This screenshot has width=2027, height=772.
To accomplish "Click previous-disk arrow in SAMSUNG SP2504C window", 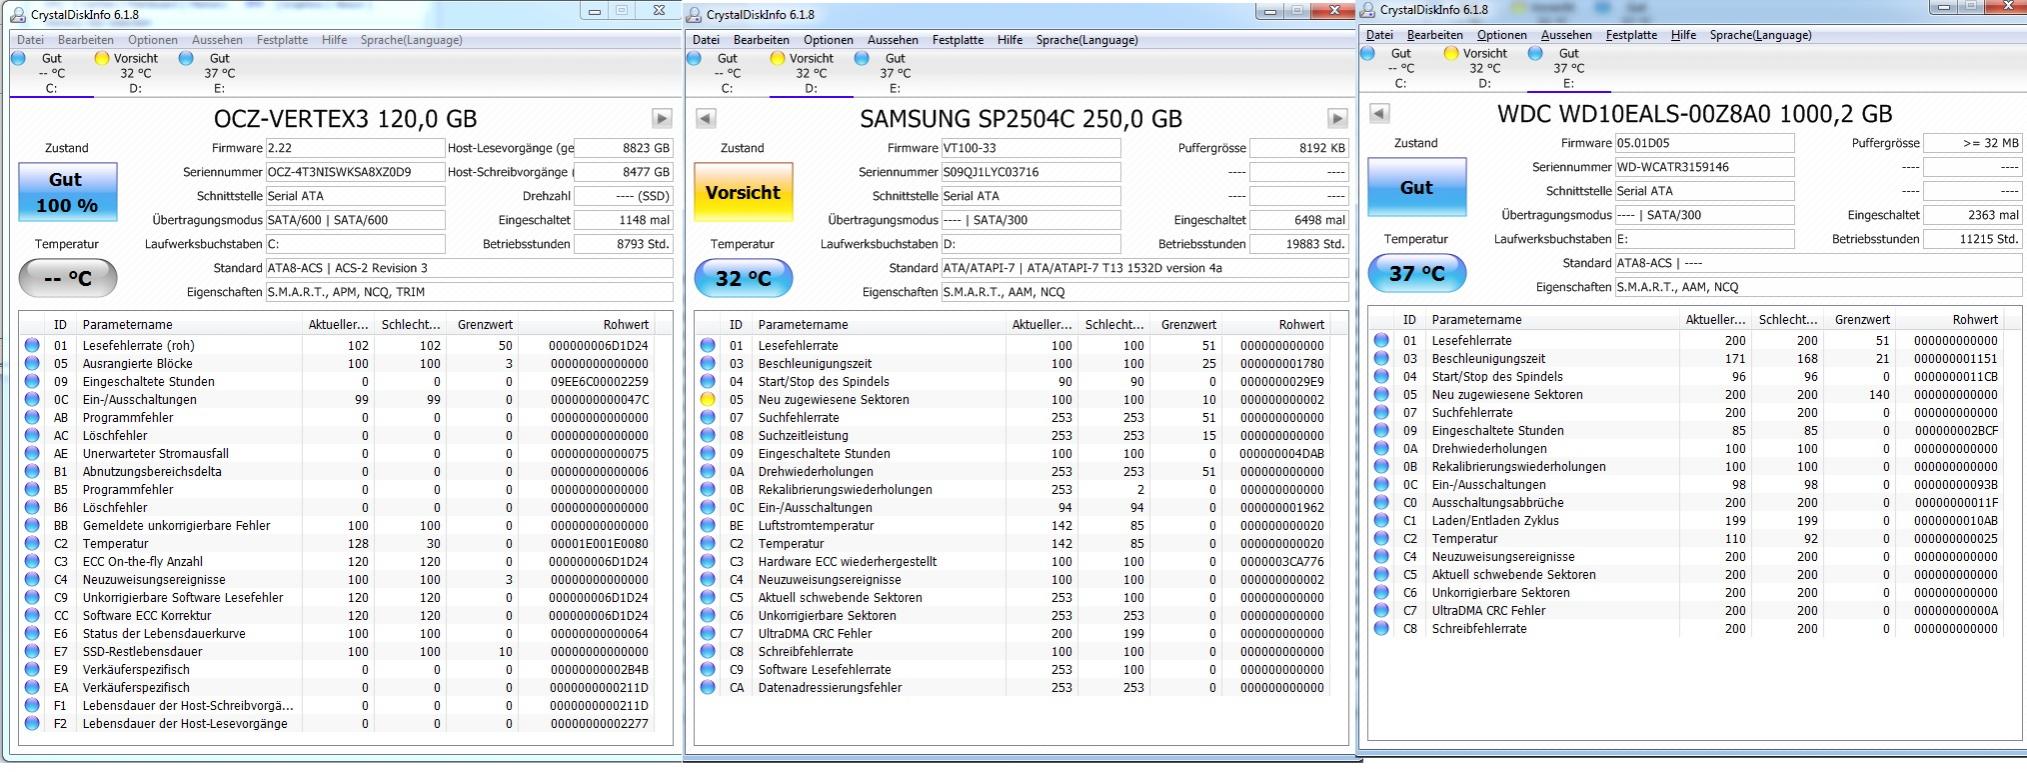I will [x=706, y=118].
